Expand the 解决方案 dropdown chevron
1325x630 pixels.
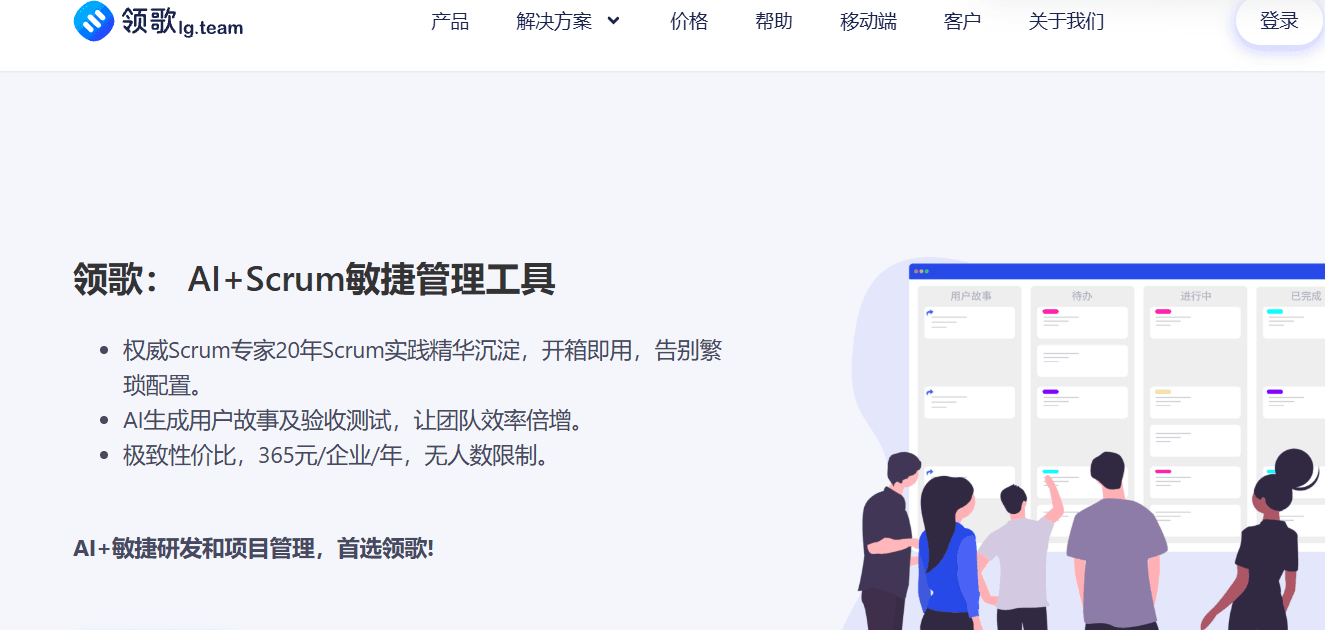[x=613, y=21]
